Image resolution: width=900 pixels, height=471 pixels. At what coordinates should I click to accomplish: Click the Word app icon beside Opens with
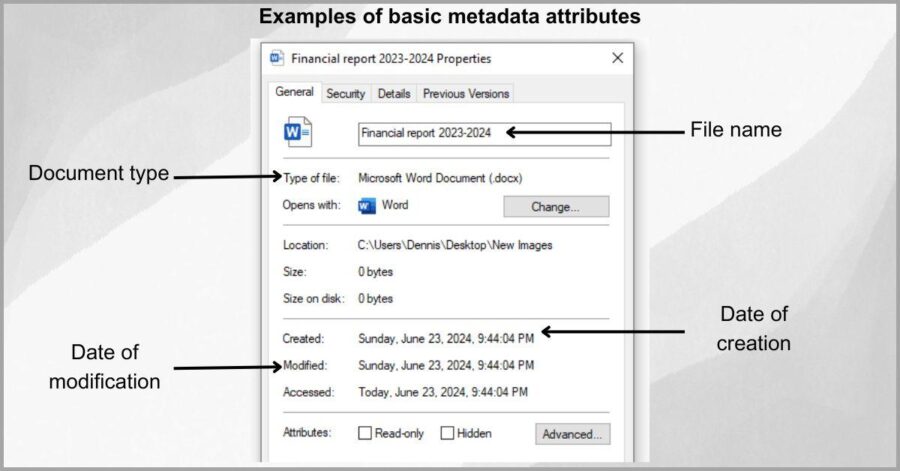pyautogui.click(x=367, y=206)
